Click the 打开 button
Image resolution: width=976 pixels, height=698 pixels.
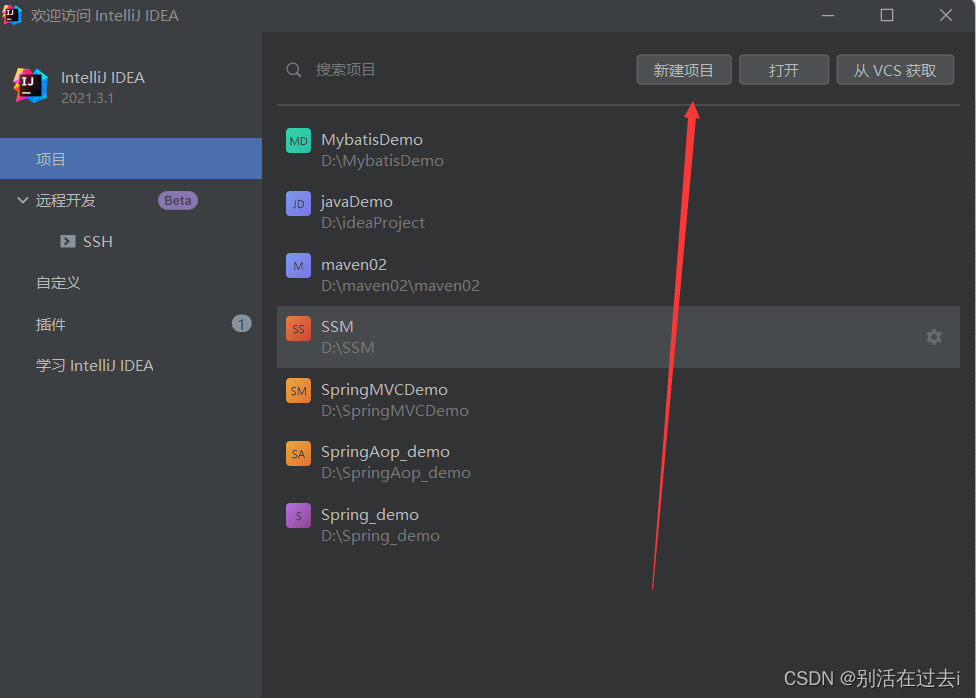784,70
